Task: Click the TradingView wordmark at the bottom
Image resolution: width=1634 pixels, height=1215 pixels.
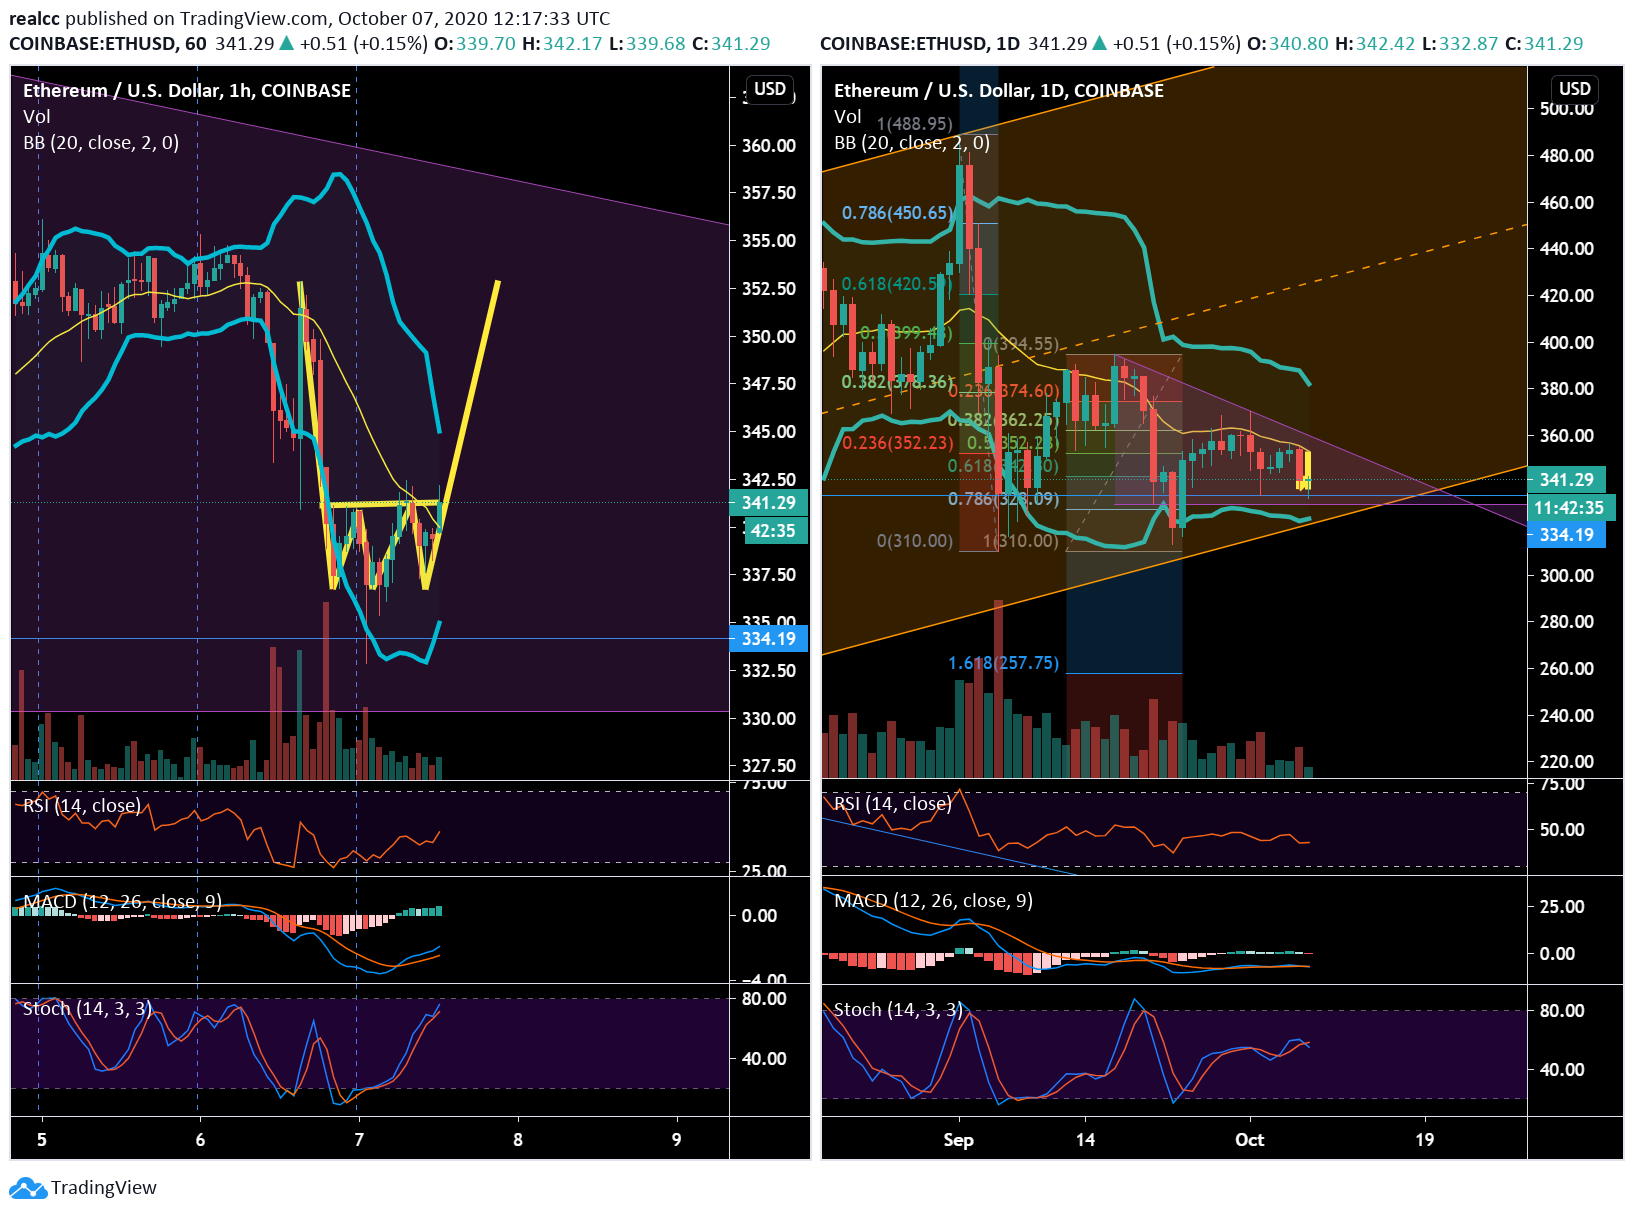Action: (104, 1188)
